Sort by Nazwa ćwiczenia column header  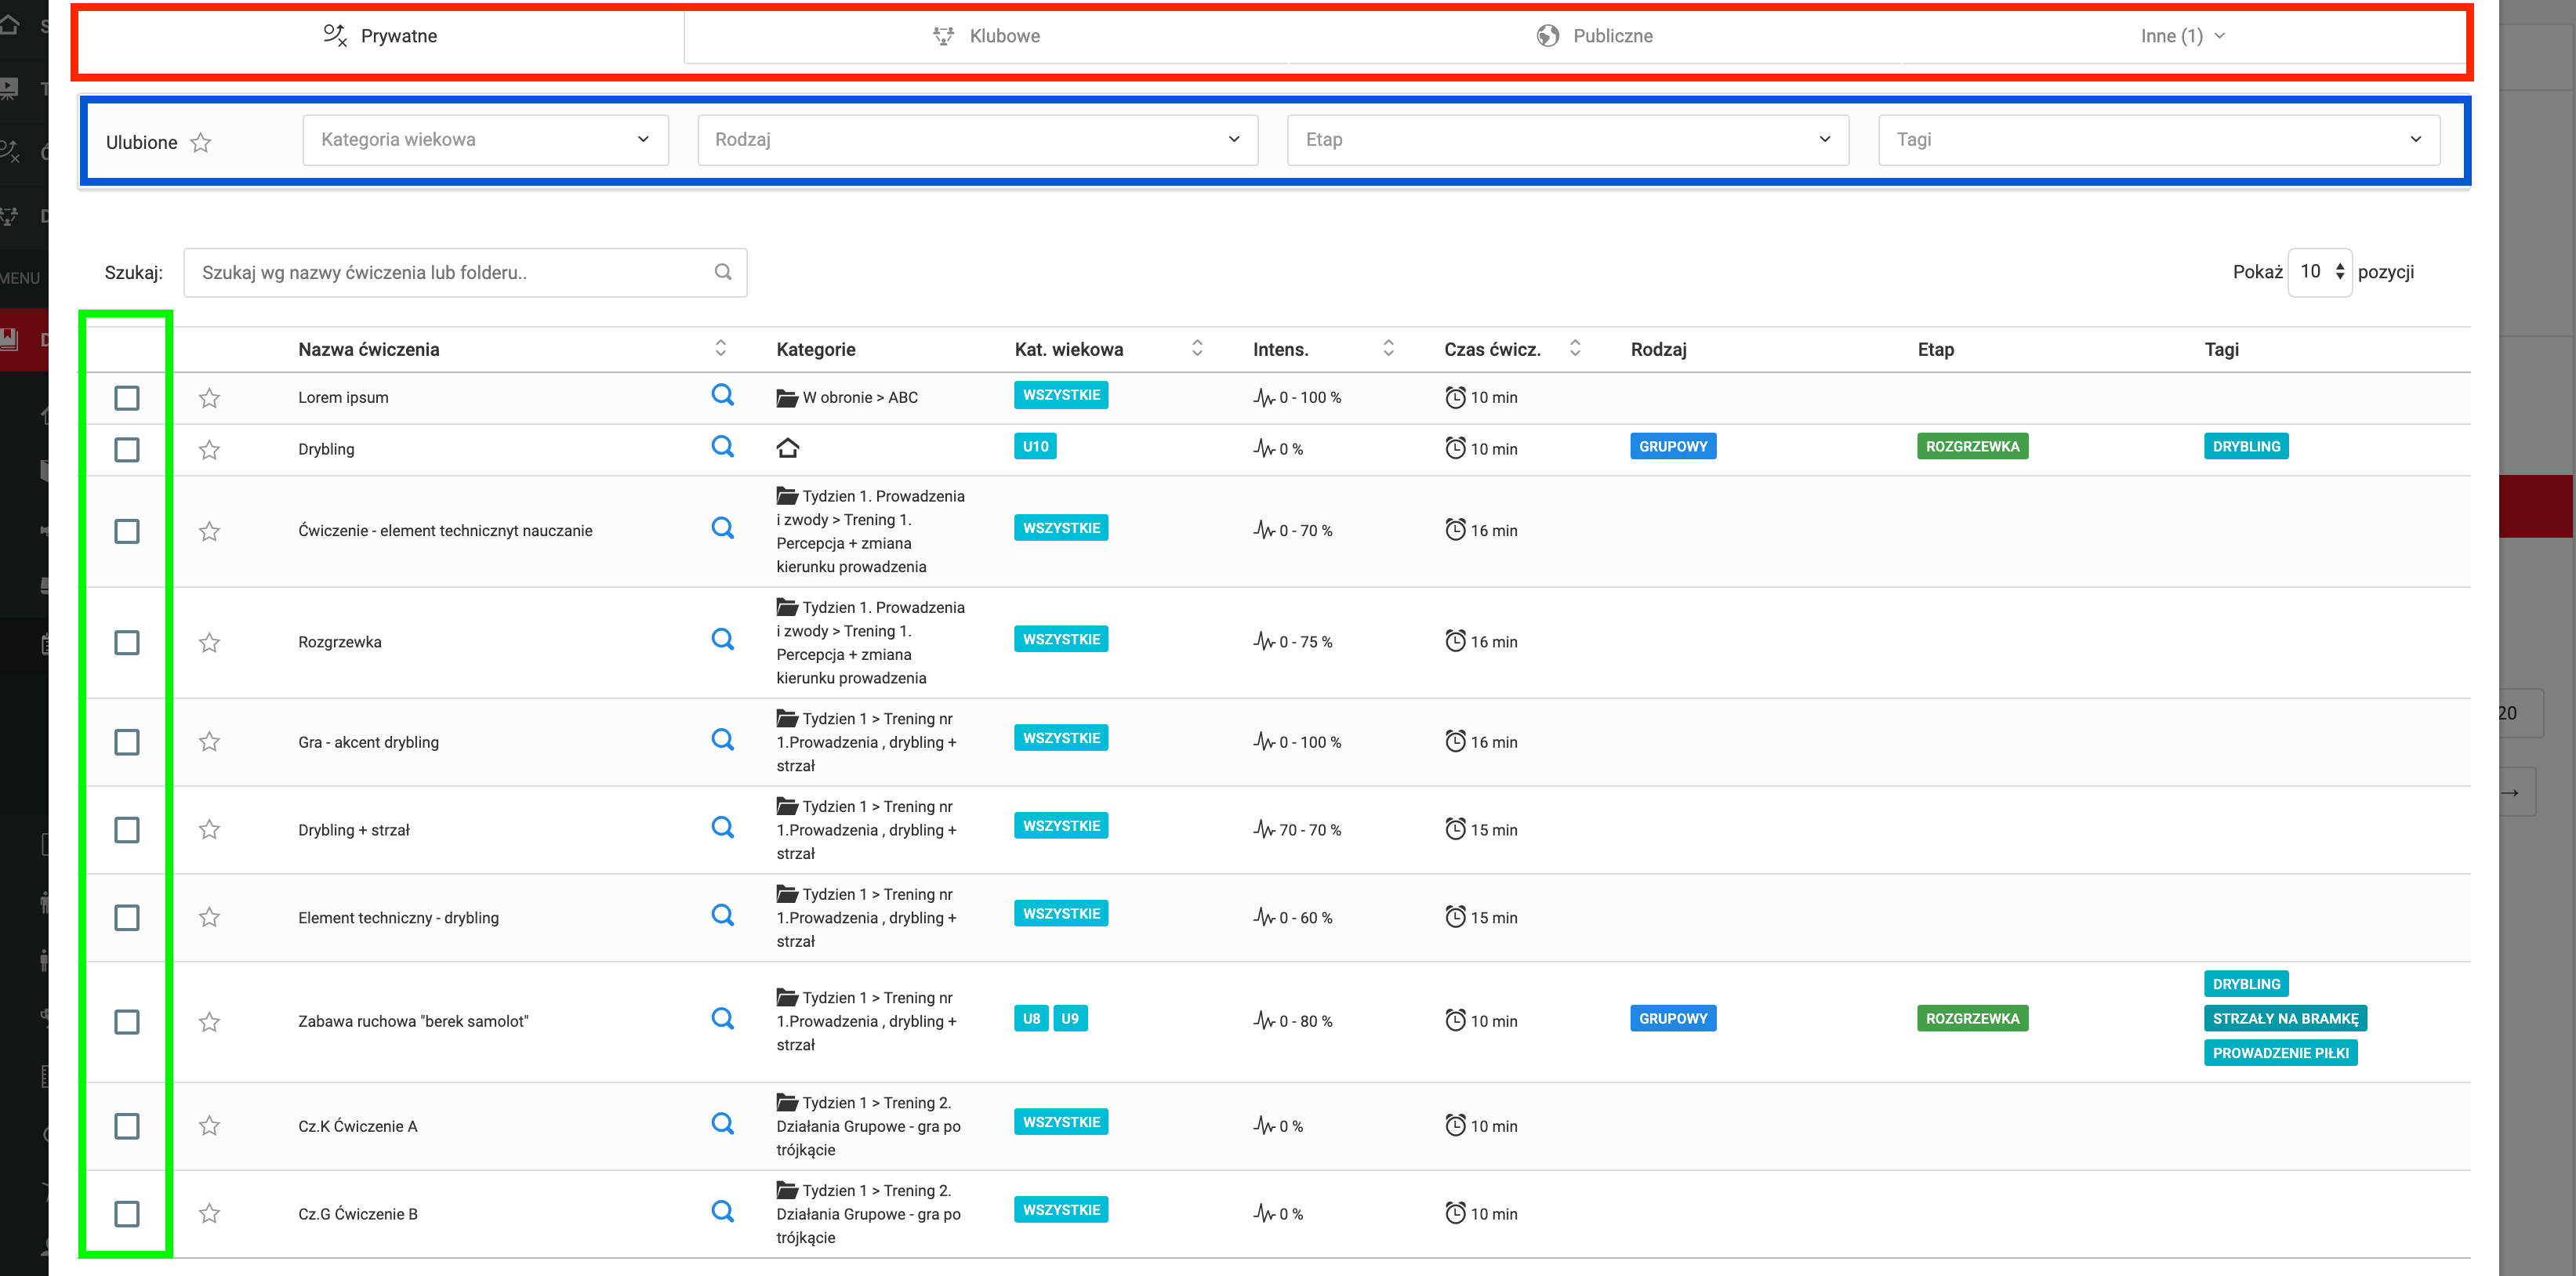369,349
